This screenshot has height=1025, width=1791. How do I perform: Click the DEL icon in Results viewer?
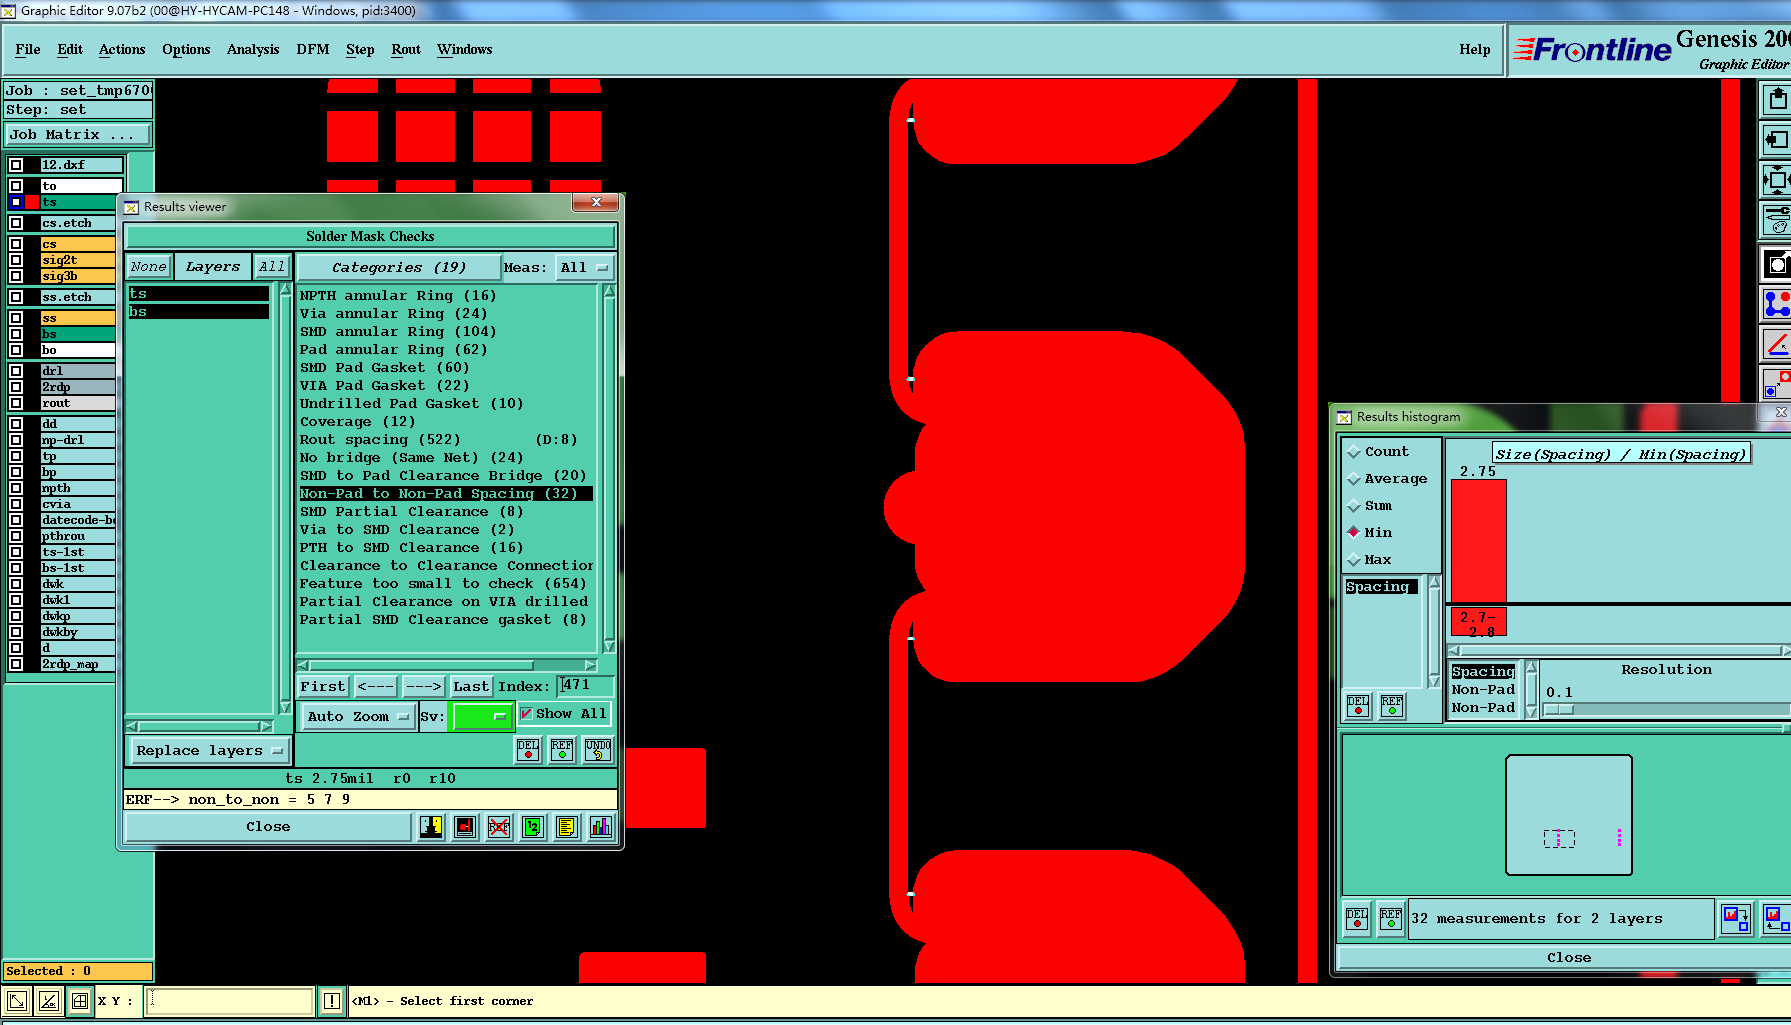click(528, 749)
